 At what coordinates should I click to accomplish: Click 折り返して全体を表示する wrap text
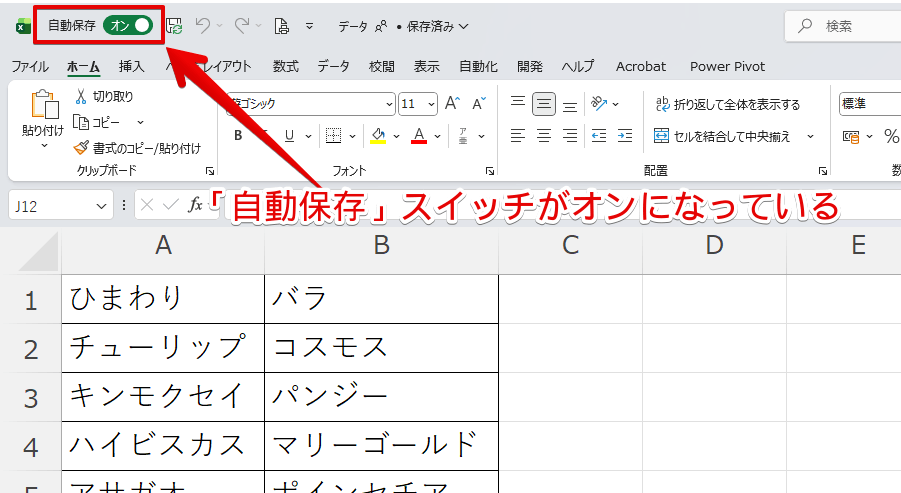coord(728,104)
